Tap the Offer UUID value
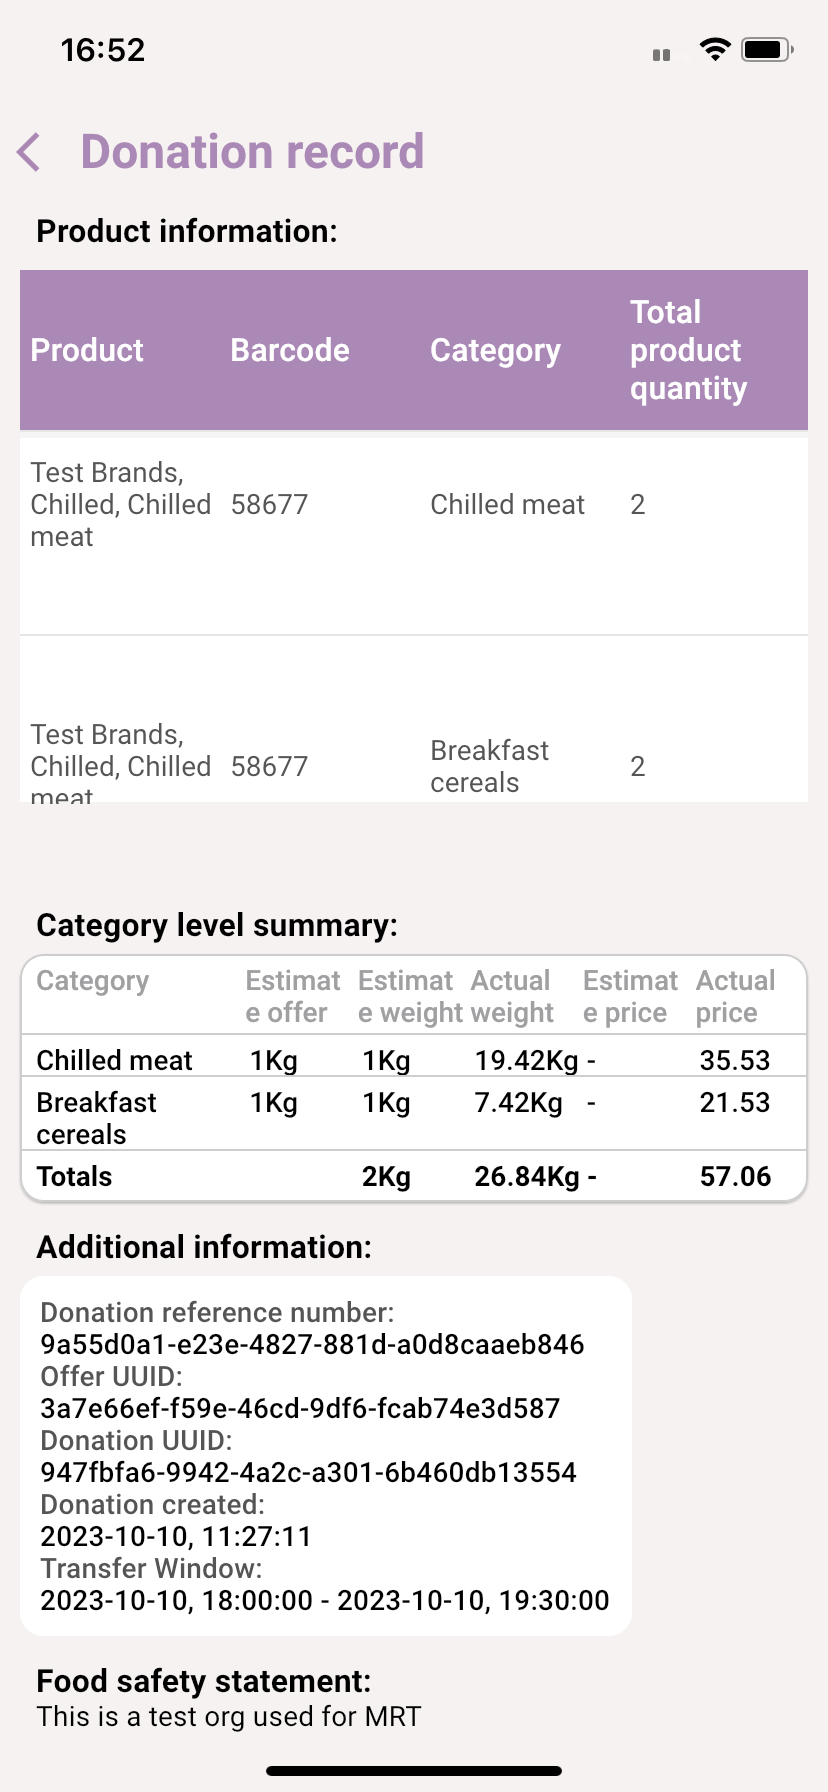This screenshot has width=828, height=1792. coord(300,1408)
